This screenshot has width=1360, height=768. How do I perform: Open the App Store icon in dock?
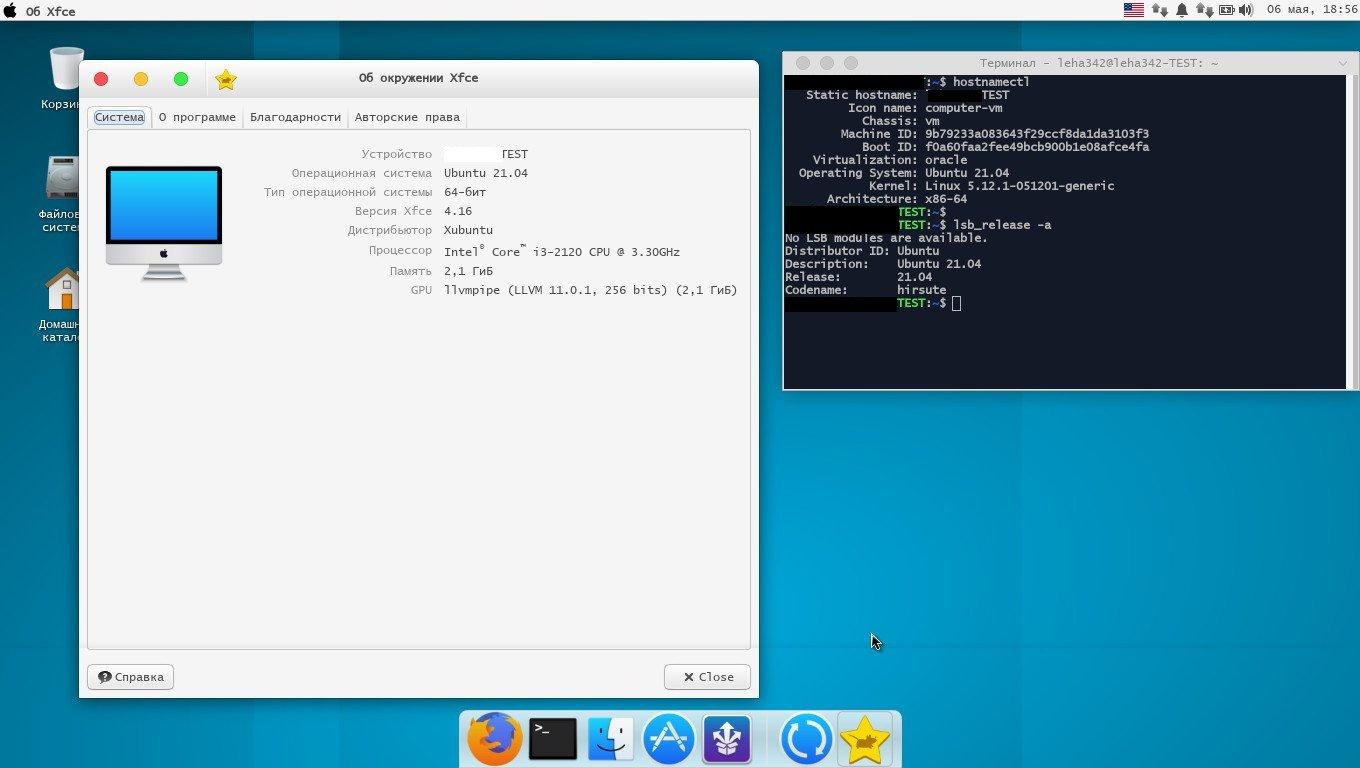tap(668, 740)
